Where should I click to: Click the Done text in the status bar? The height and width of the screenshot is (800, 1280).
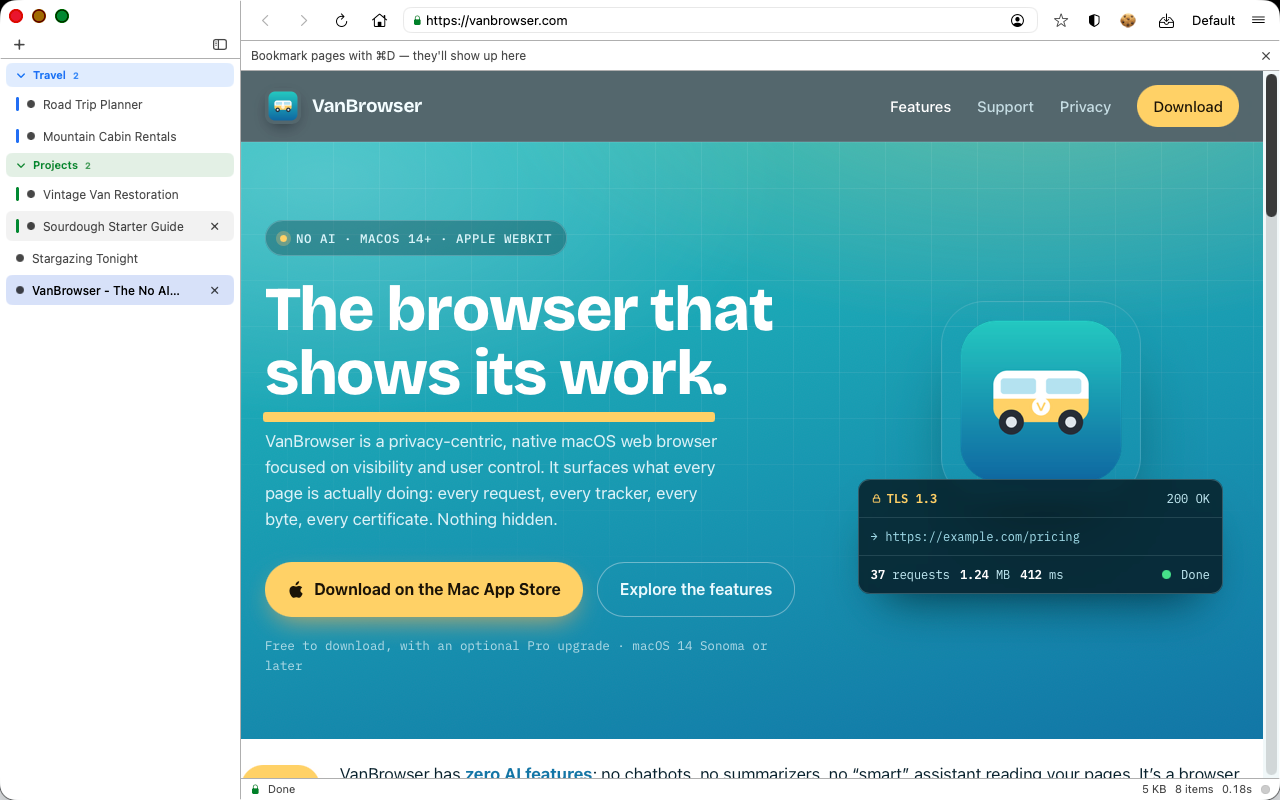[282, 789]
